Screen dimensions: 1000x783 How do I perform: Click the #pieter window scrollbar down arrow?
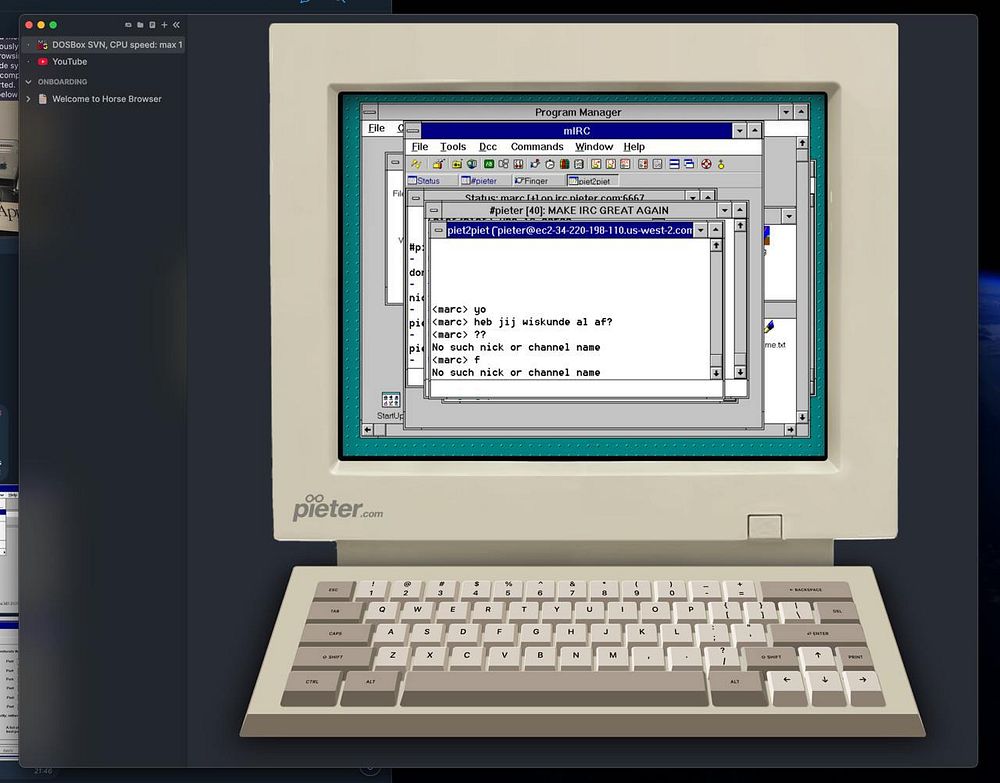[740, 372]
